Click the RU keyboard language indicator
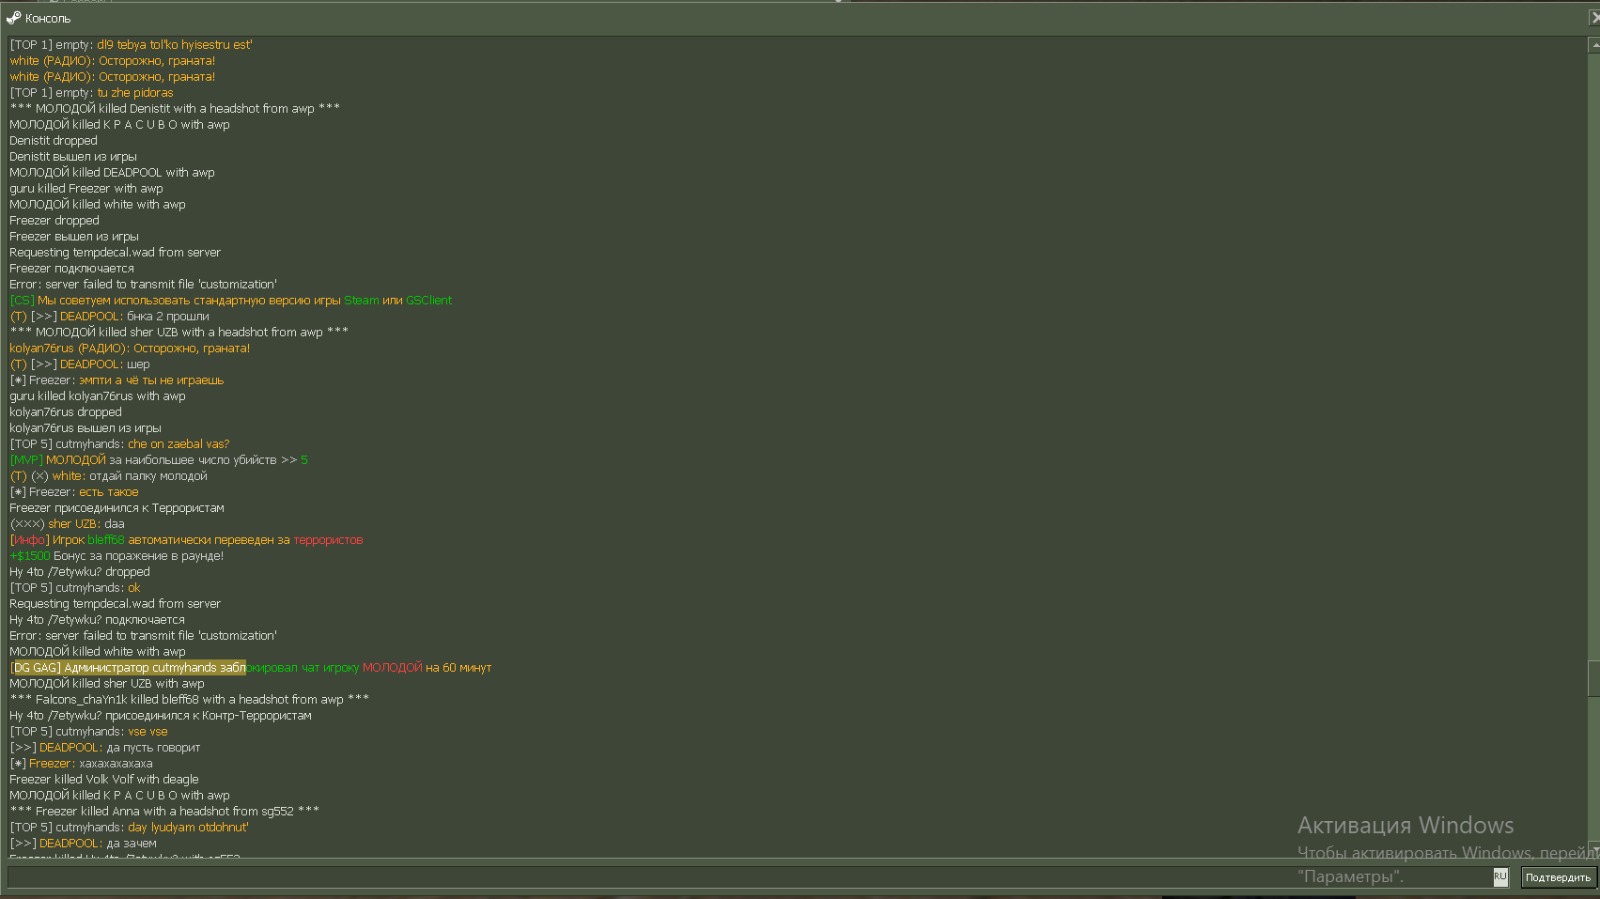This screenshot has height=899, width=1600. click(x=1500, y=877)
